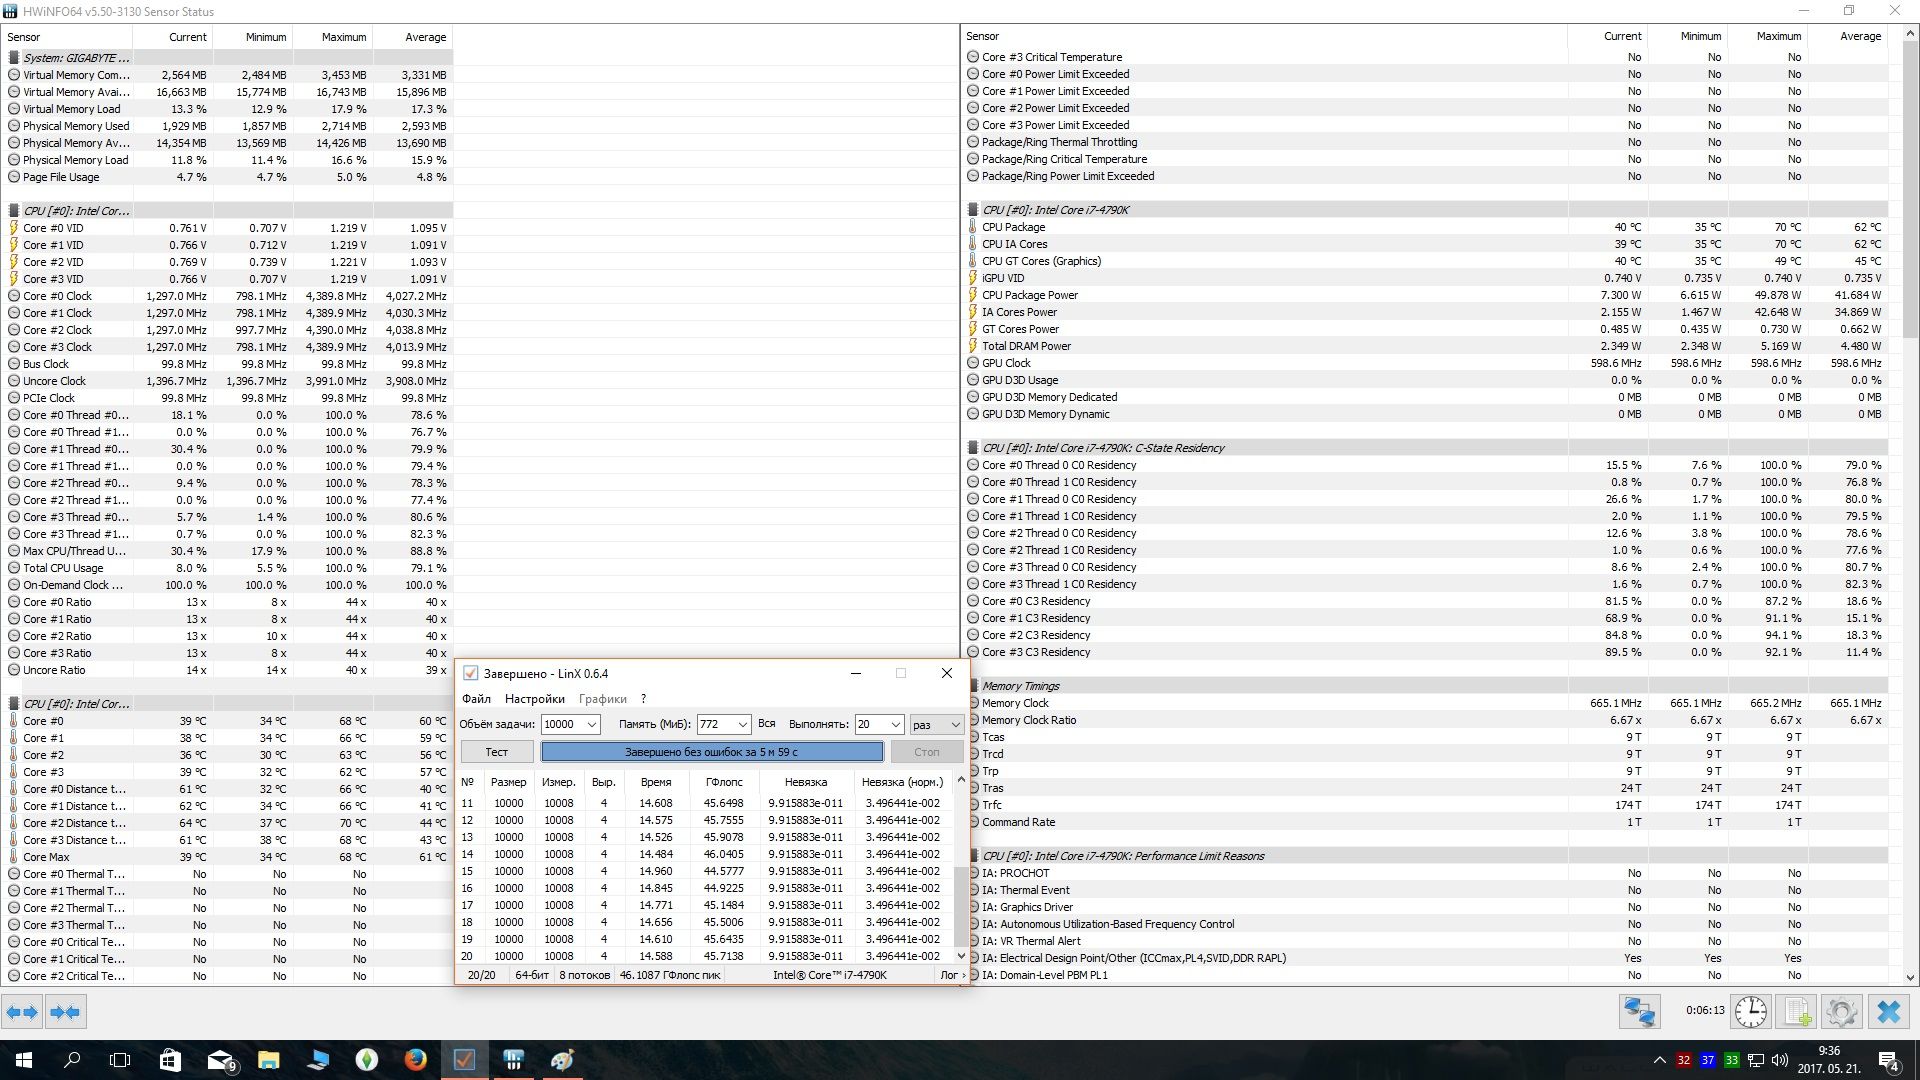Click the collapse columns inward arrows icon
This screenshot has height=1080, width=1920.
pos(65,1012)
